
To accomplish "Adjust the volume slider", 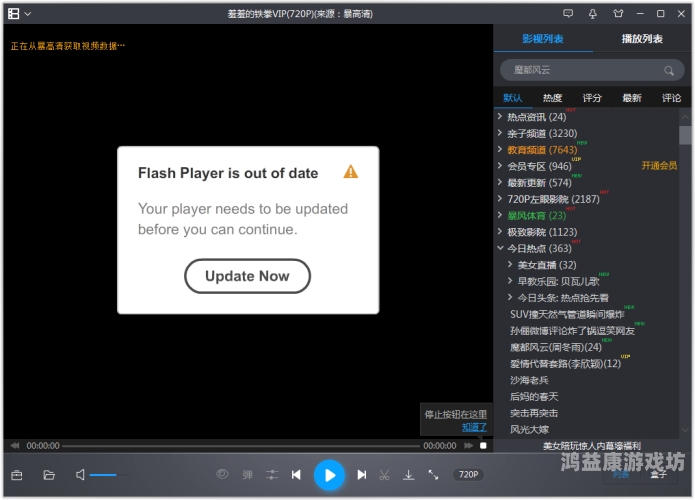I will (109, 475).
